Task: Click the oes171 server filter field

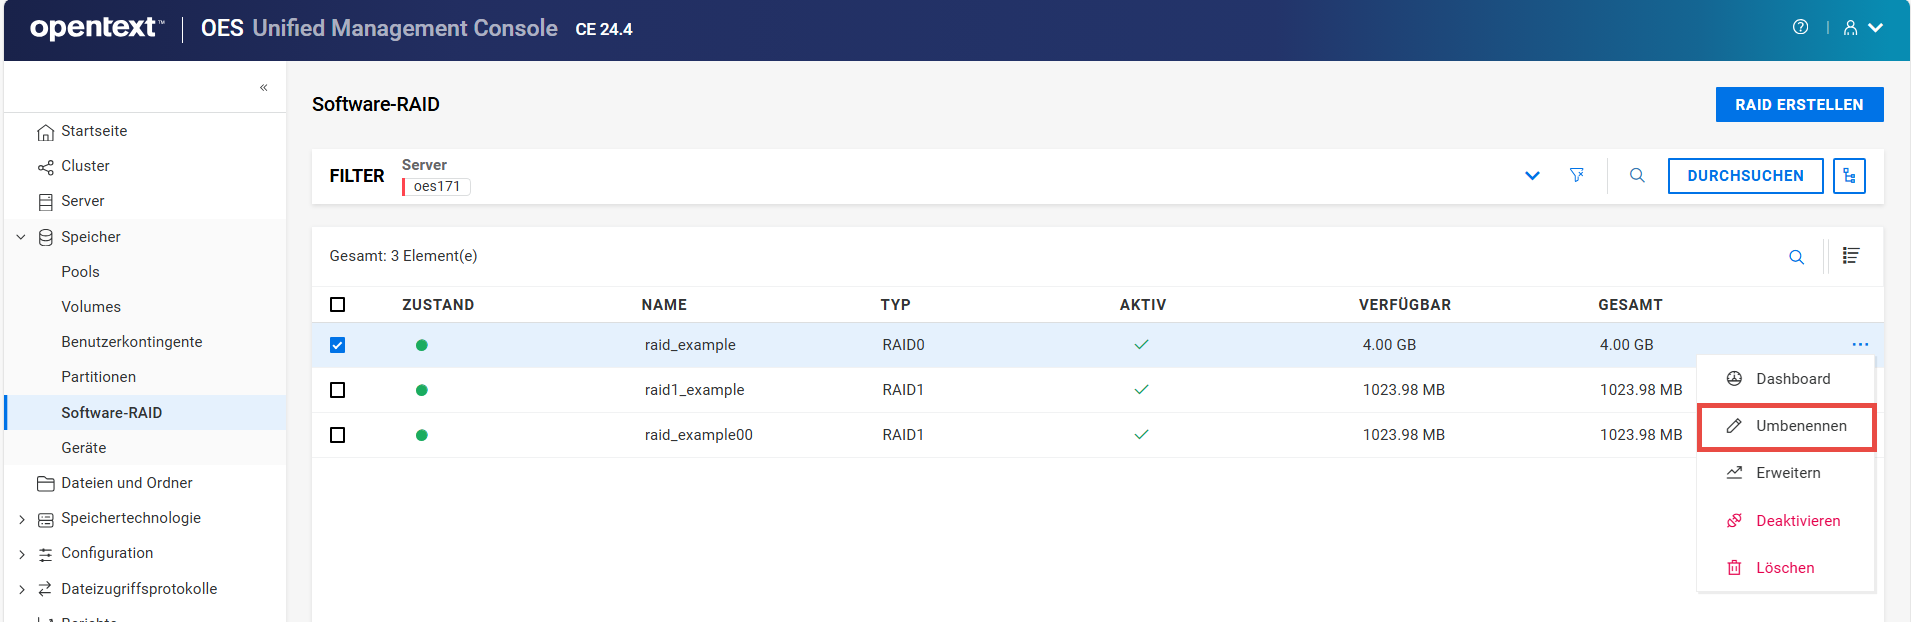Action: 437,187
